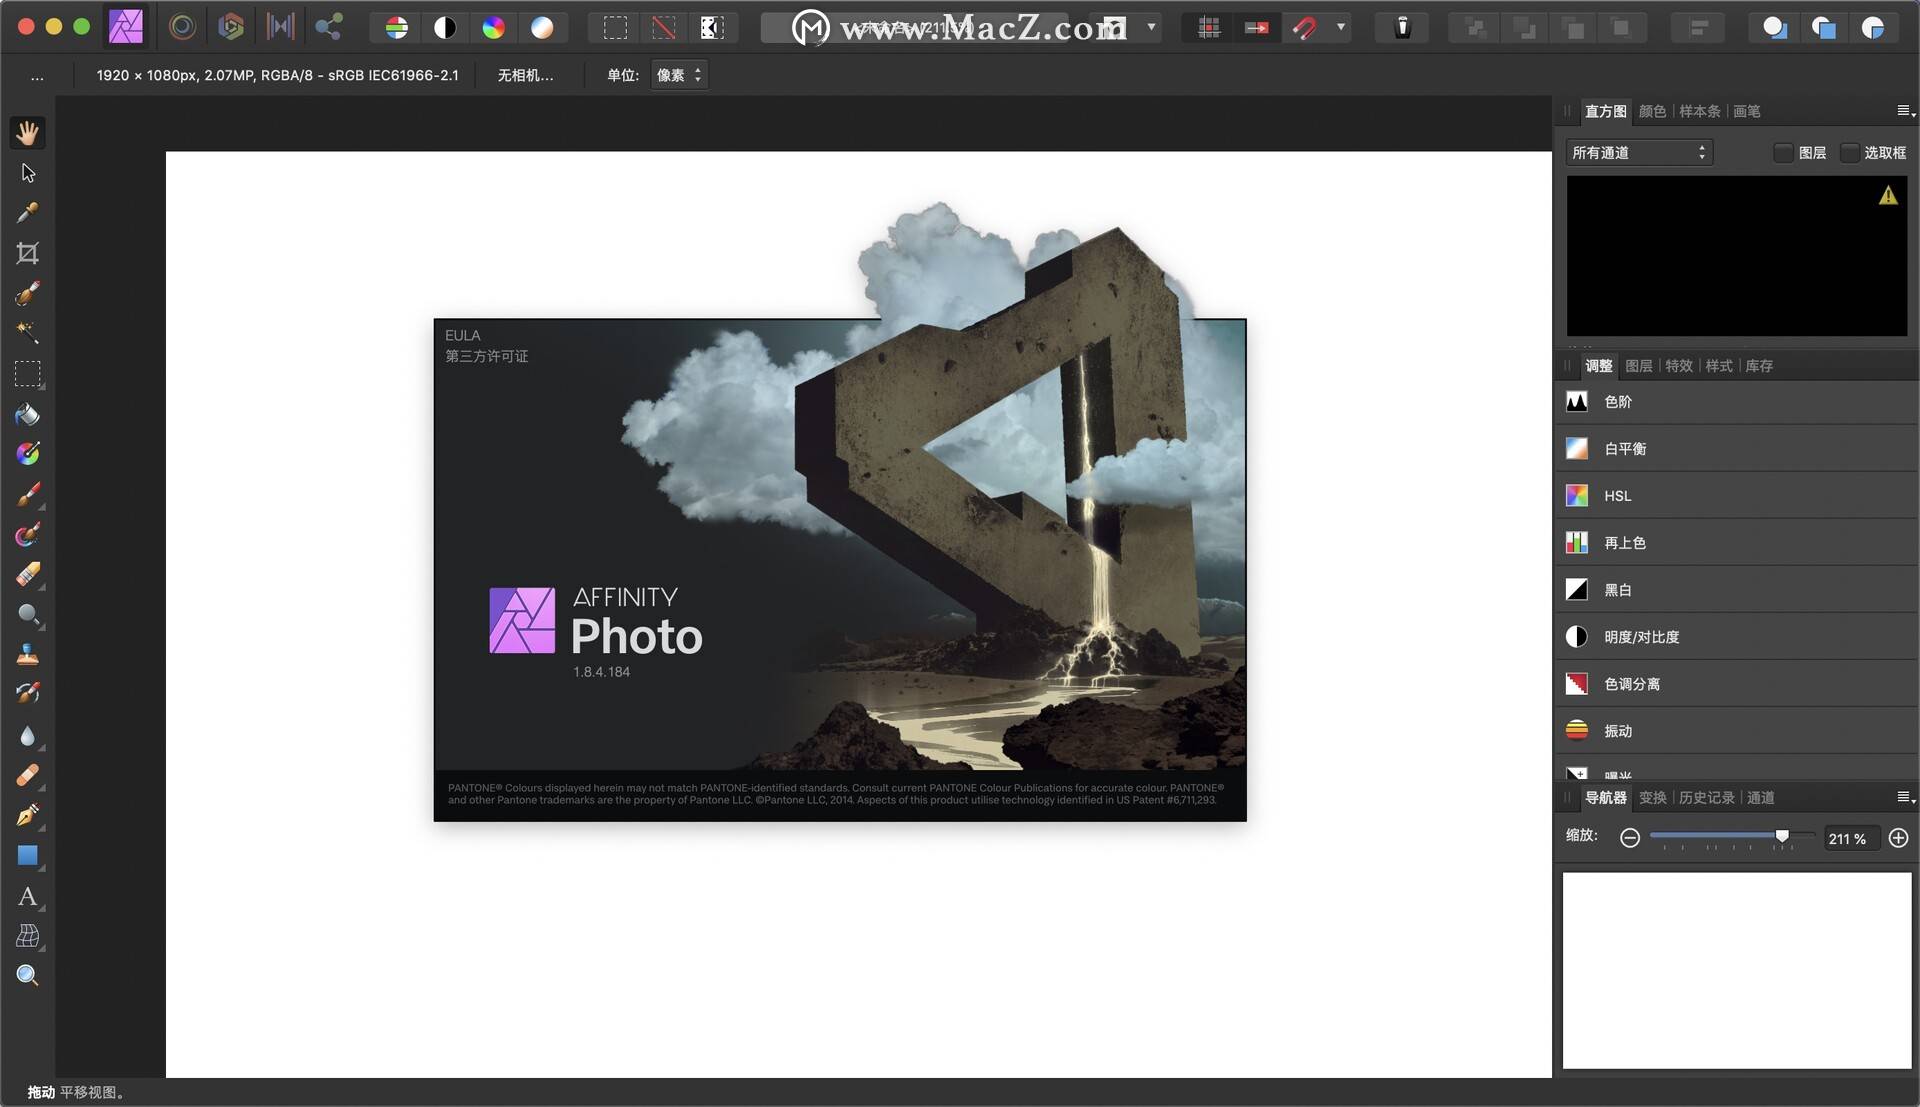Click Select All in top toolbar
The image size is (1920, 1107).
pyautogui.click(x=616, y=28)
